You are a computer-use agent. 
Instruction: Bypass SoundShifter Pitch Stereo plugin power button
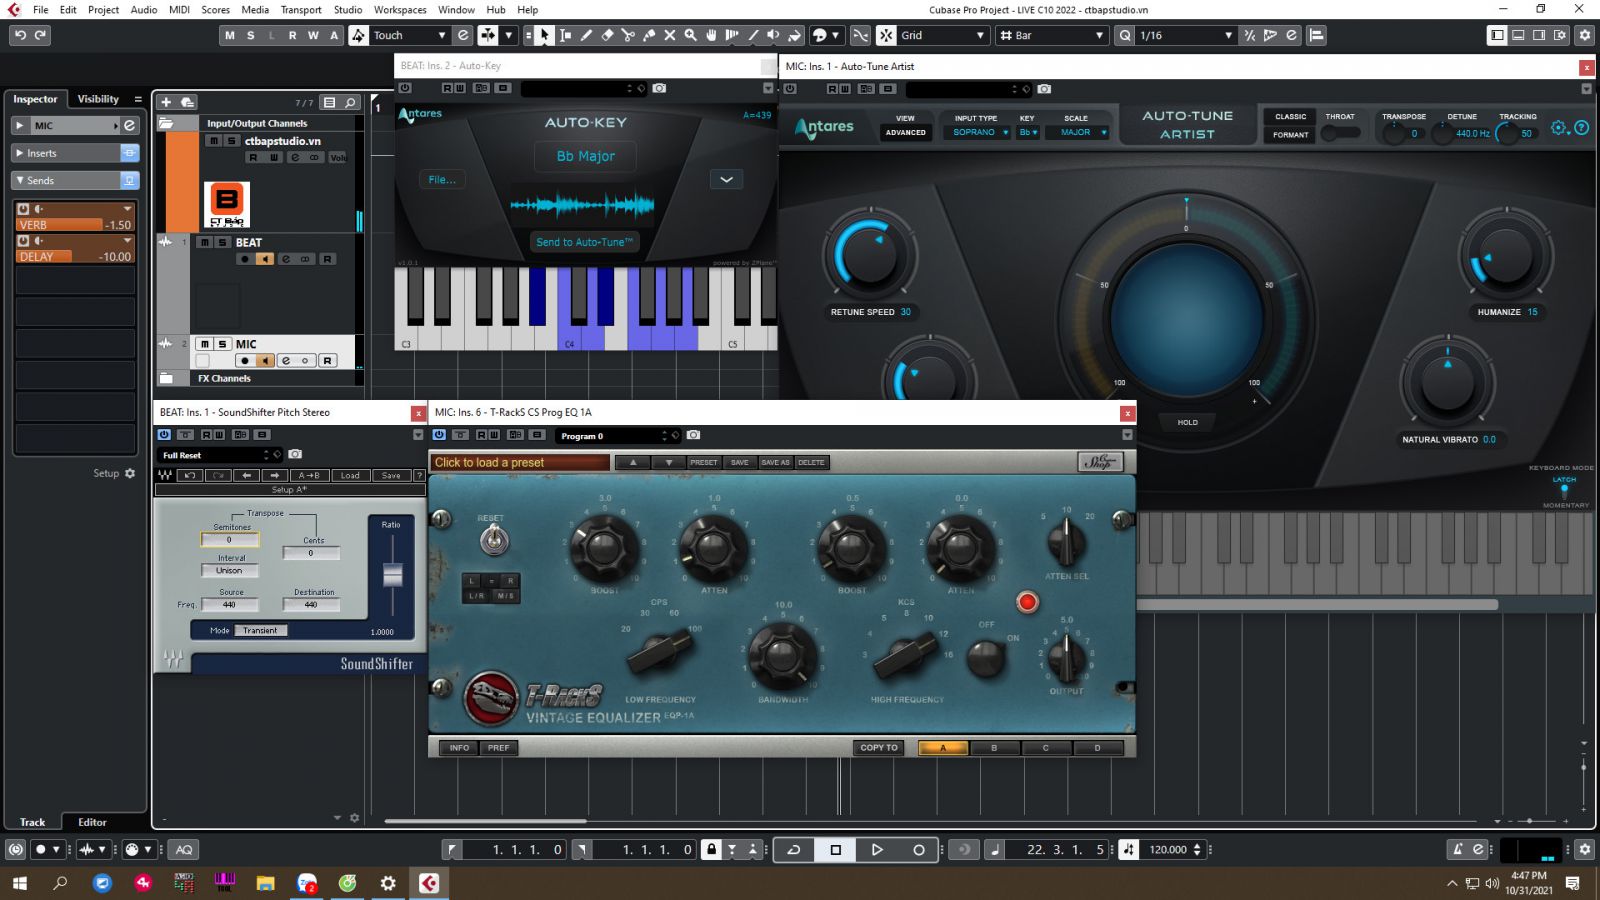[x=164, y=435]
